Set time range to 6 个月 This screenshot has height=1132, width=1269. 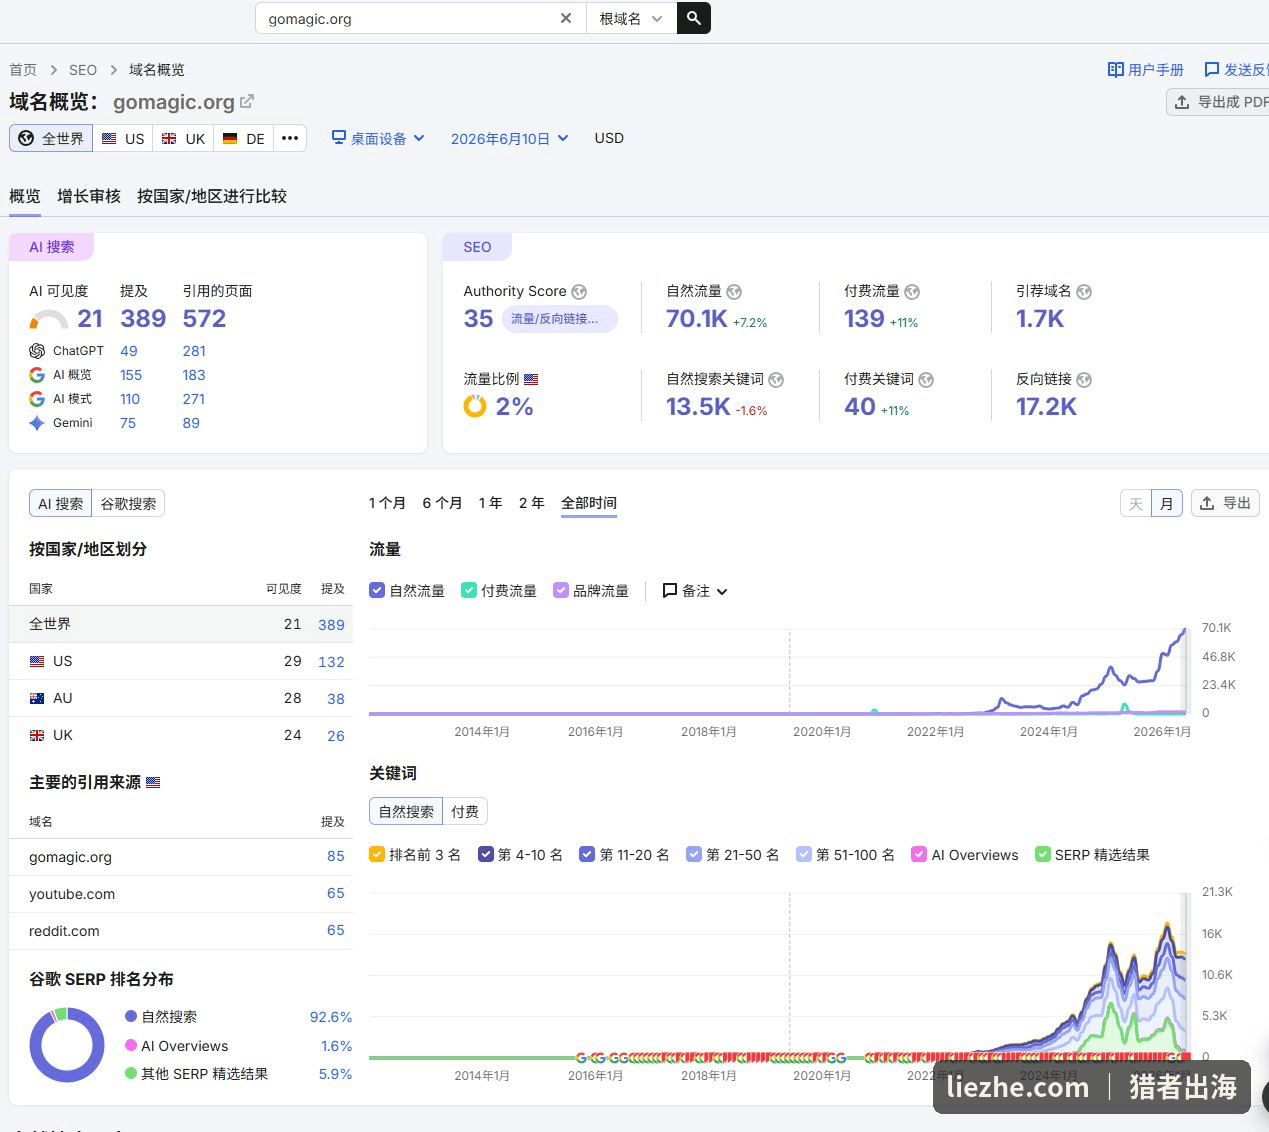442,503
